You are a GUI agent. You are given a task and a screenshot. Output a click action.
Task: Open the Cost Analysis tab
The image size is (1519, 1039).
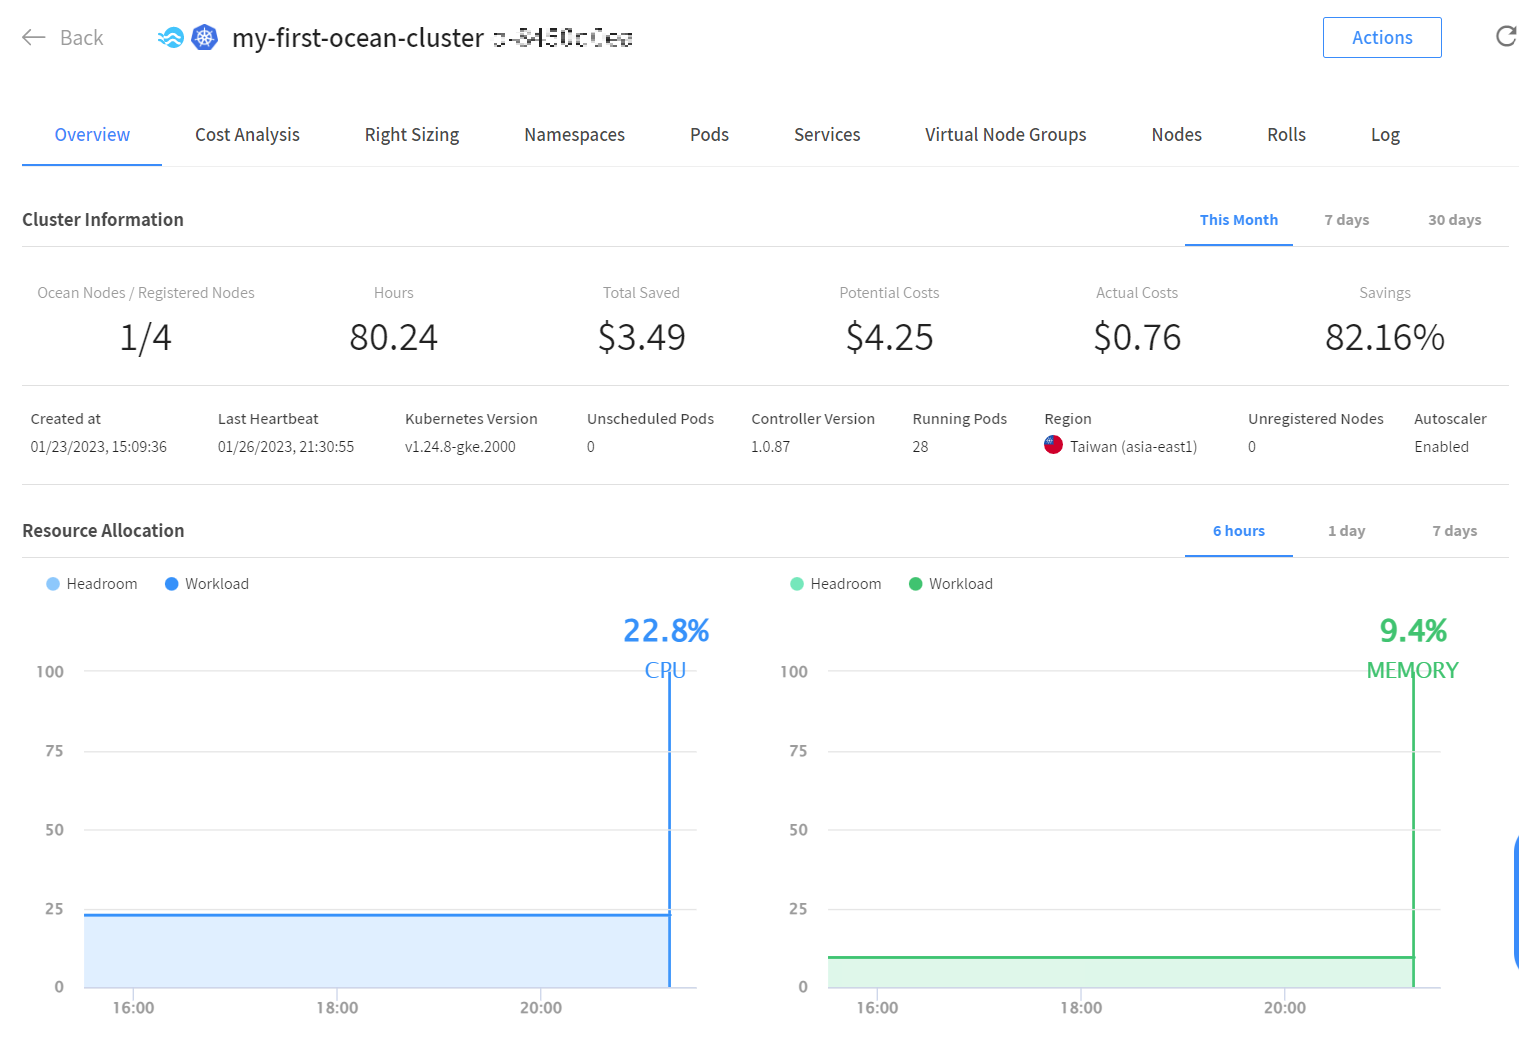247,135
